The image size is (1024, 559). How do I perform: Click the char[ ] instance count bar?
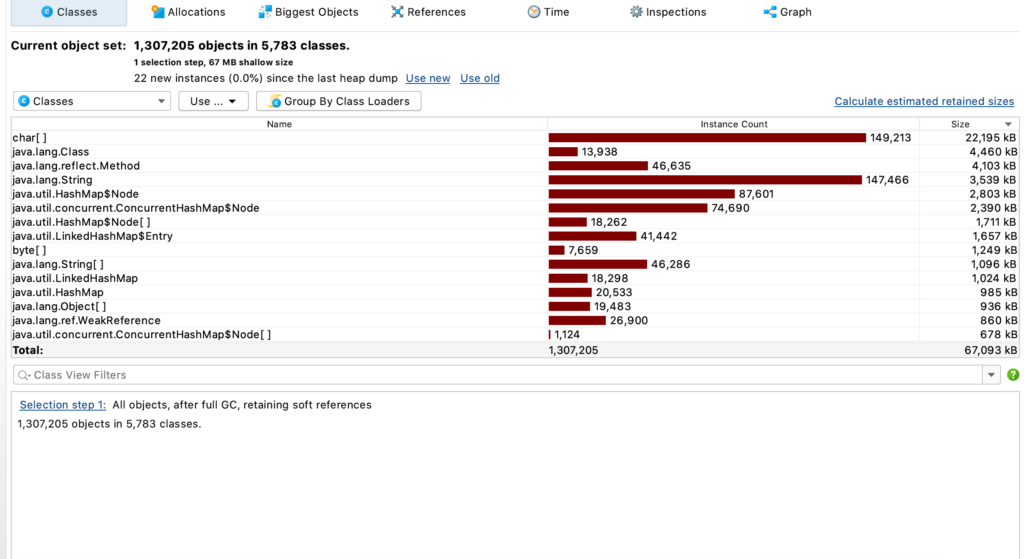point(706,138)
